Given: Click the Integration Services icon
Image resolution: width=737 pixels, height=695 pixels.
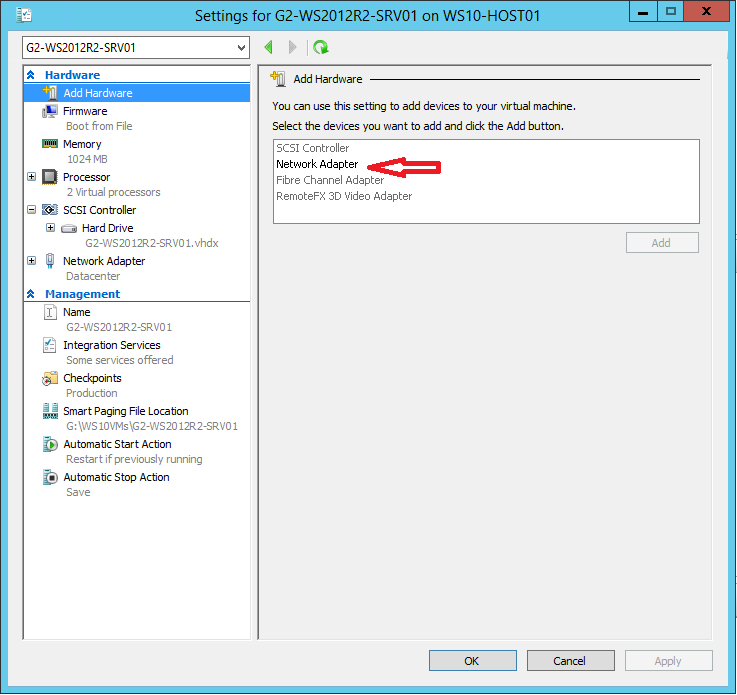Looking at the screenshot, I should (50, 345).
